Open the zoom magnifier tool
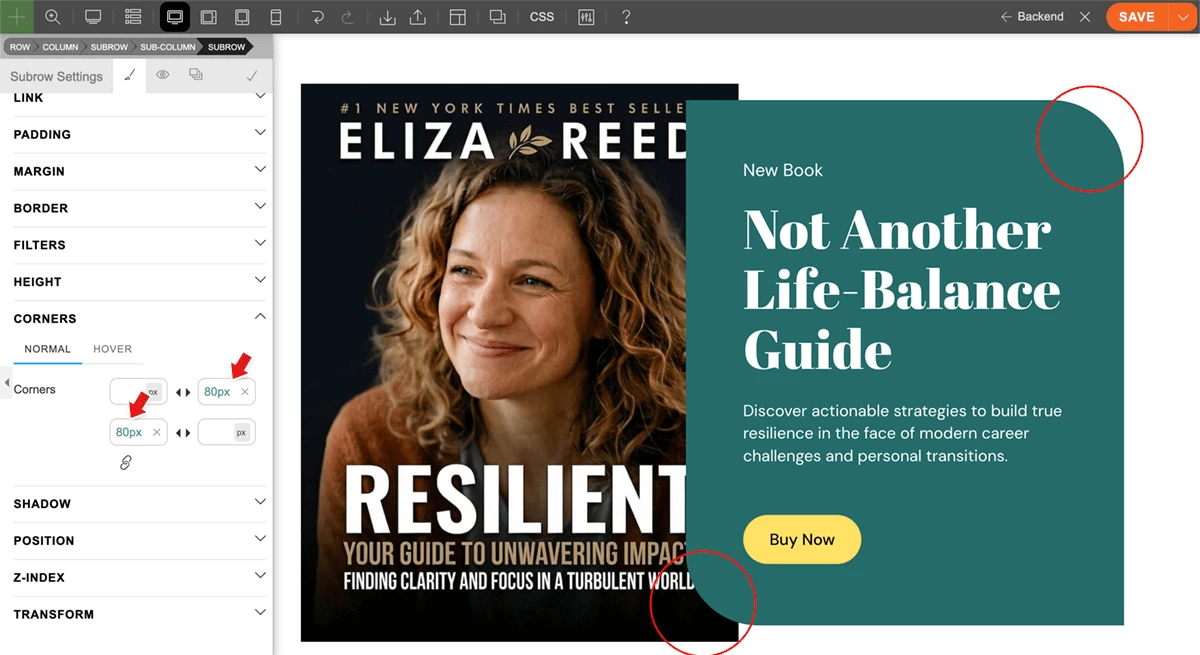The height and width of the screenshot is (655, 1200). (53, 17)
